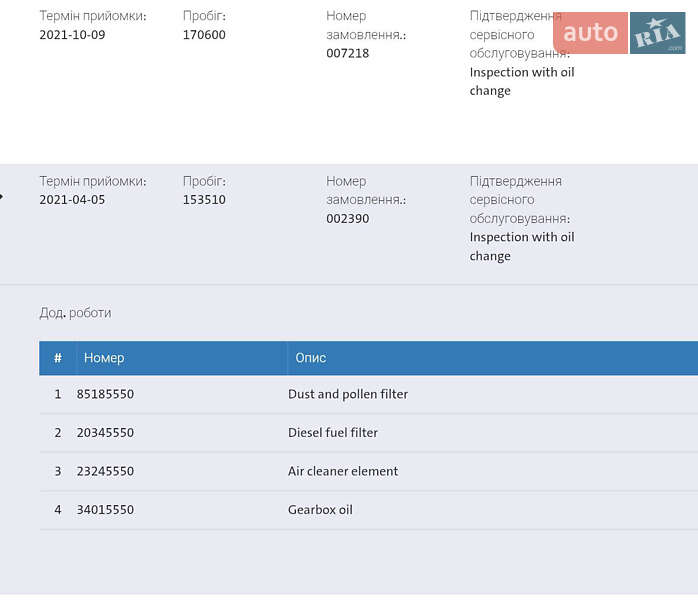Click 'Air cleaner element' description
Viewport: 698px width, 600px height.
click(343, 471)
